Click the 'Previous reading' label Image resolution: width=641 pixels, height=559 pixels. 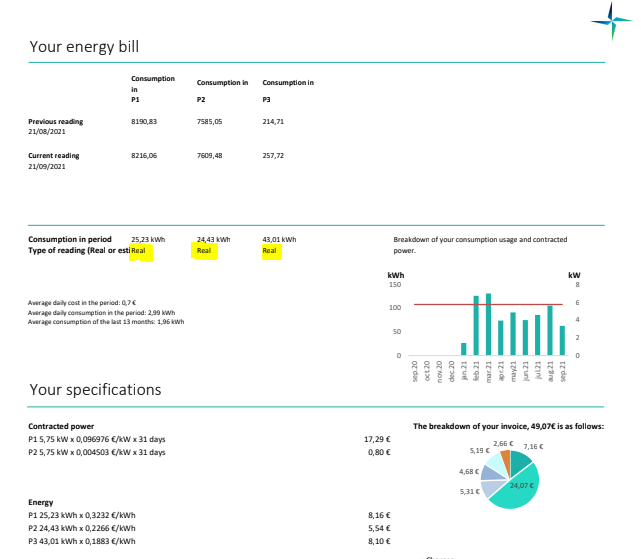(56, 121)
